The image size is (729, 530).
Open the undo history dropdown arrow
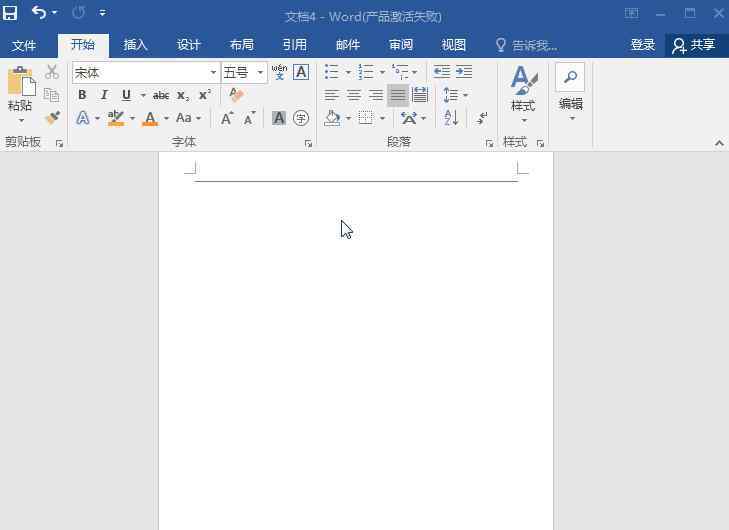(x=54, y=13)
